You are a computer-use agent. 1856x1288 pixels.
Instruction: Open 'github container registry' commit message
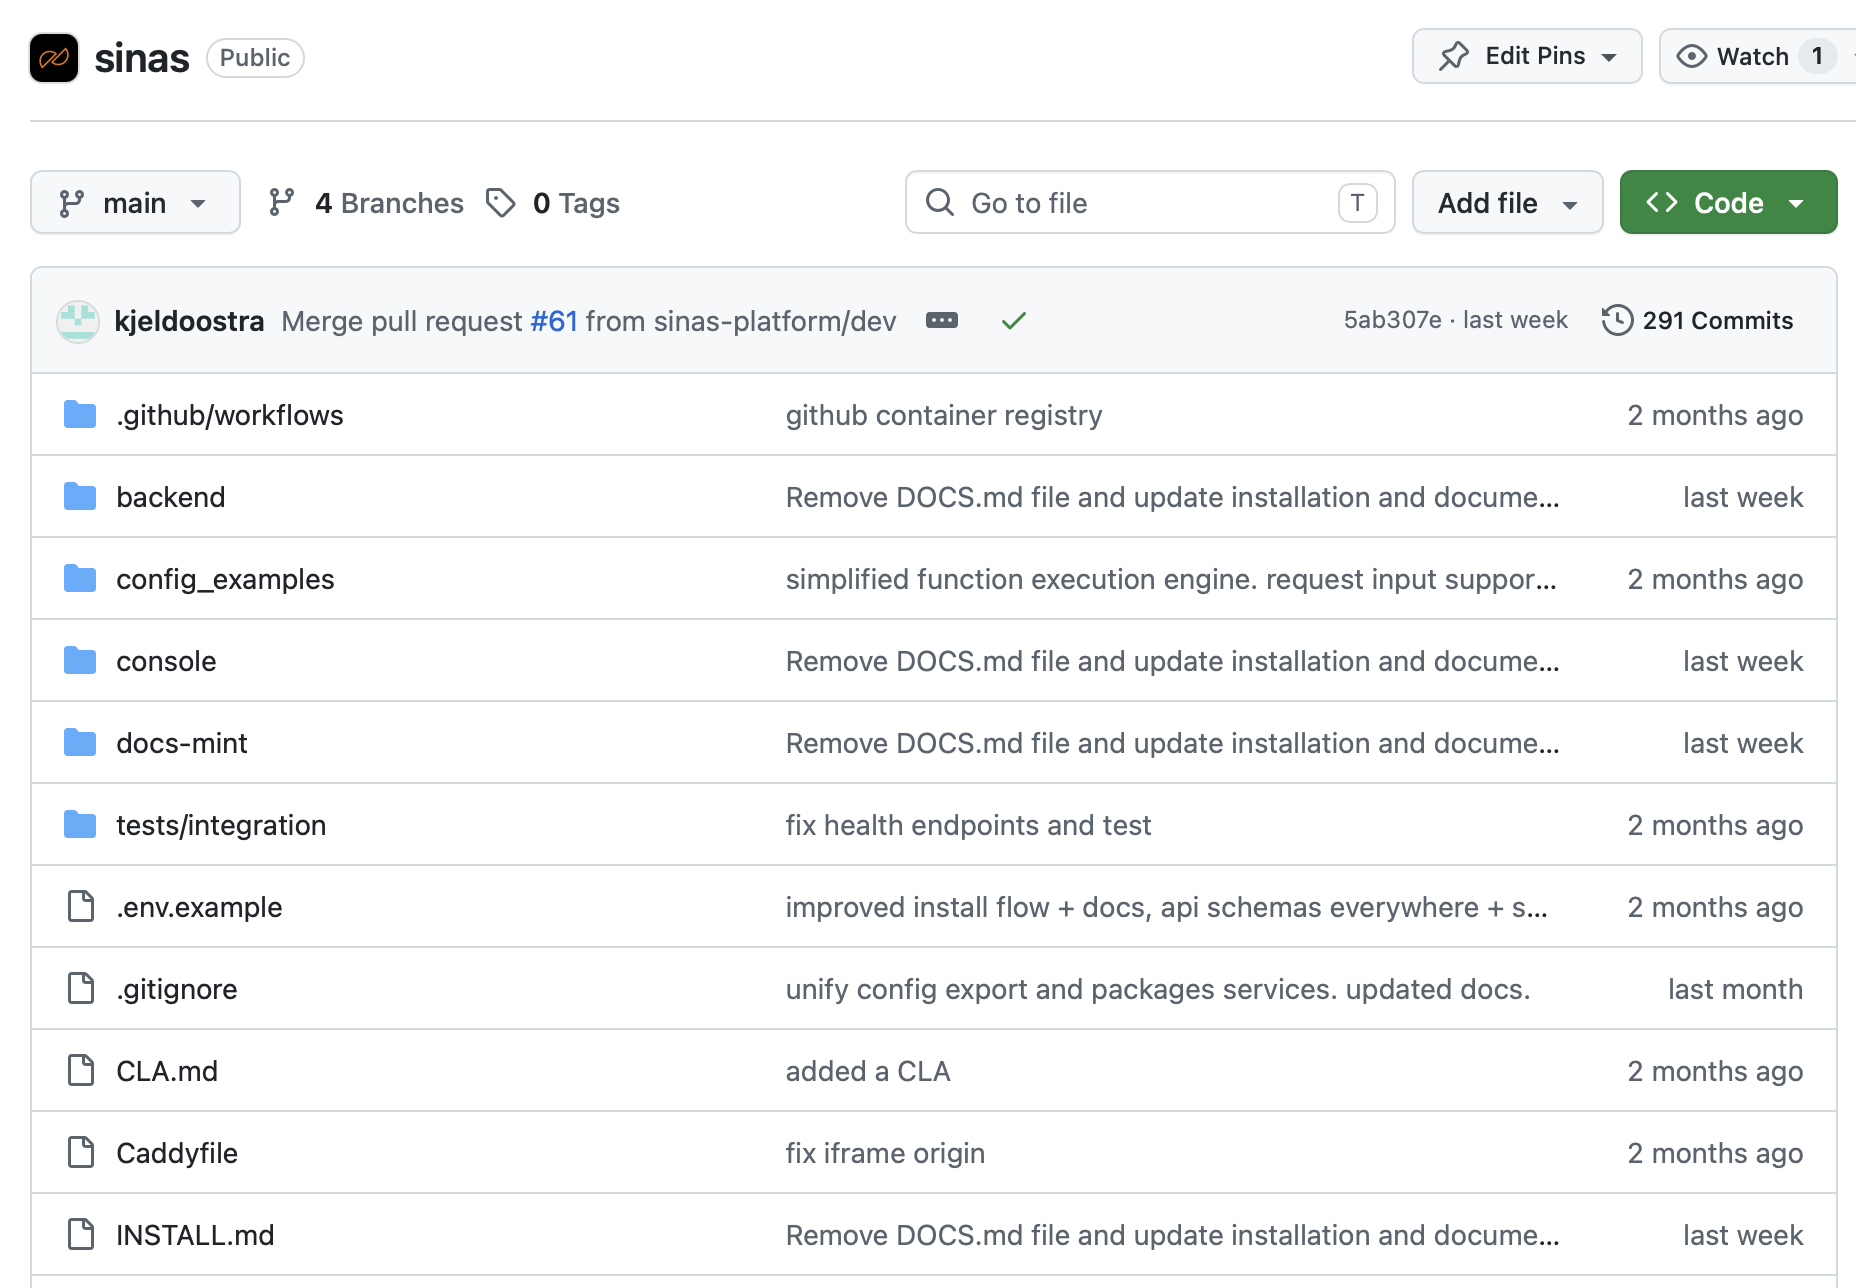[944, 415]
